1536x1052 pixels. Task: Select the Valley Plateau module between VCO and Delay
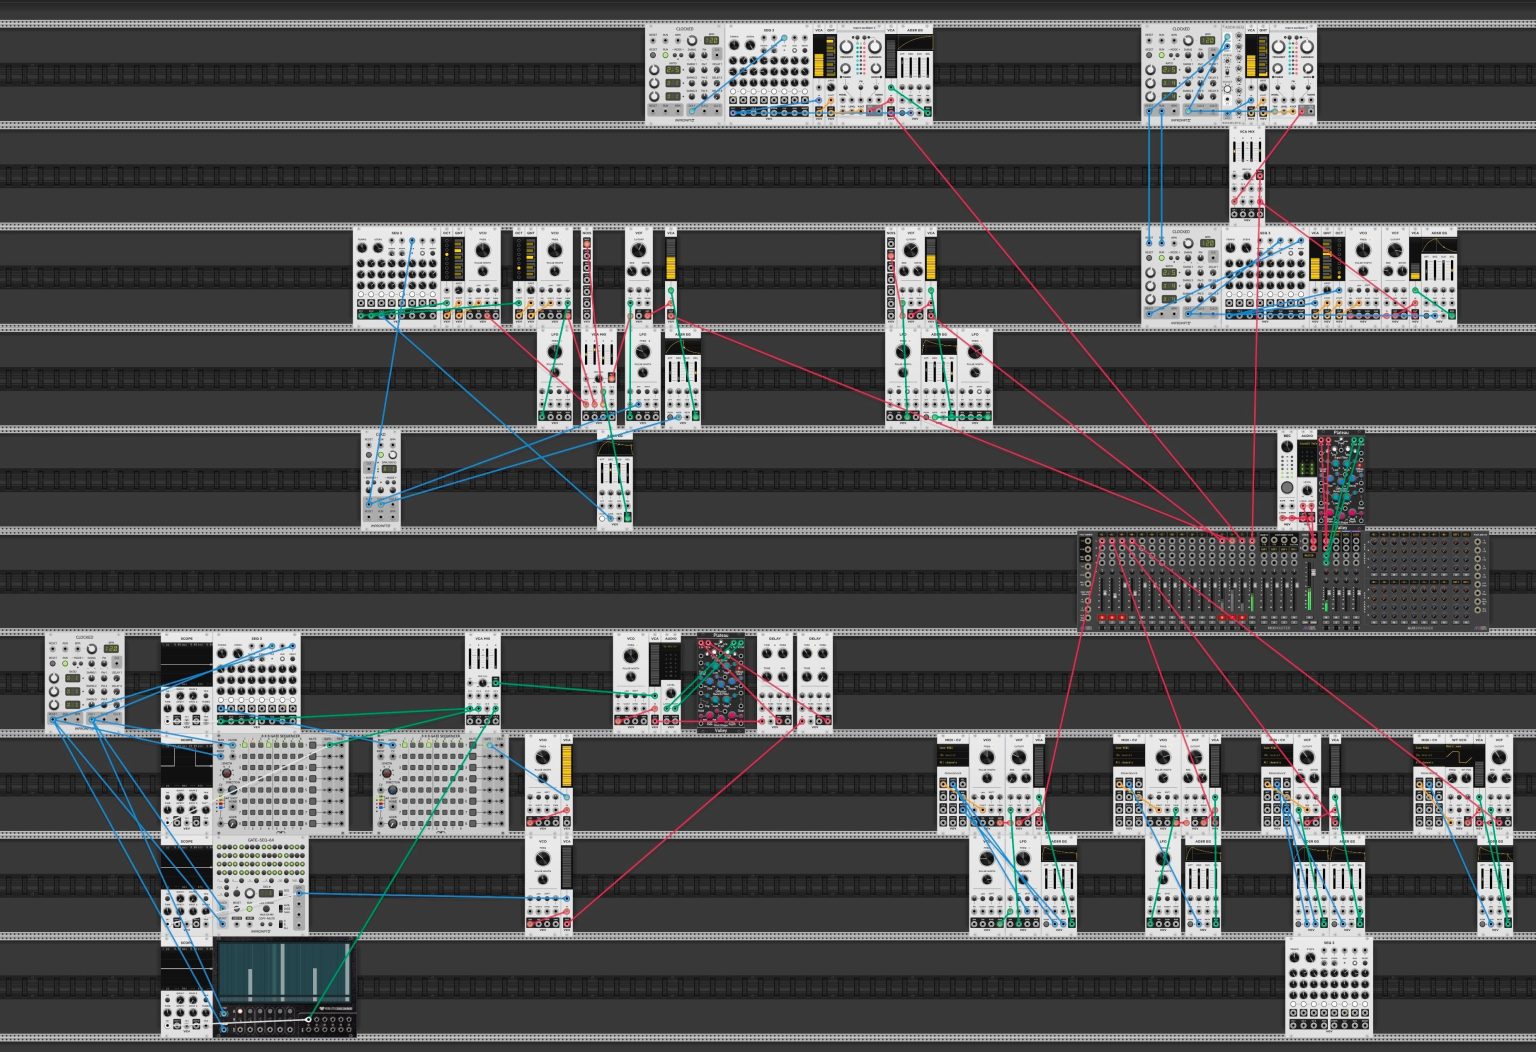pos(721,682)
